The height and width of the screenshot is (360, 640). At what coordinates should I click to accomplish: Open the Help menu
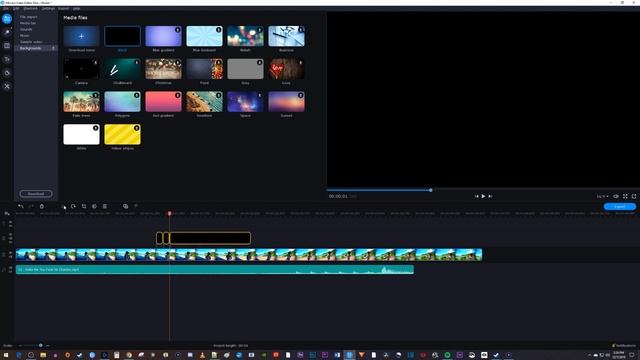point(76,8)
